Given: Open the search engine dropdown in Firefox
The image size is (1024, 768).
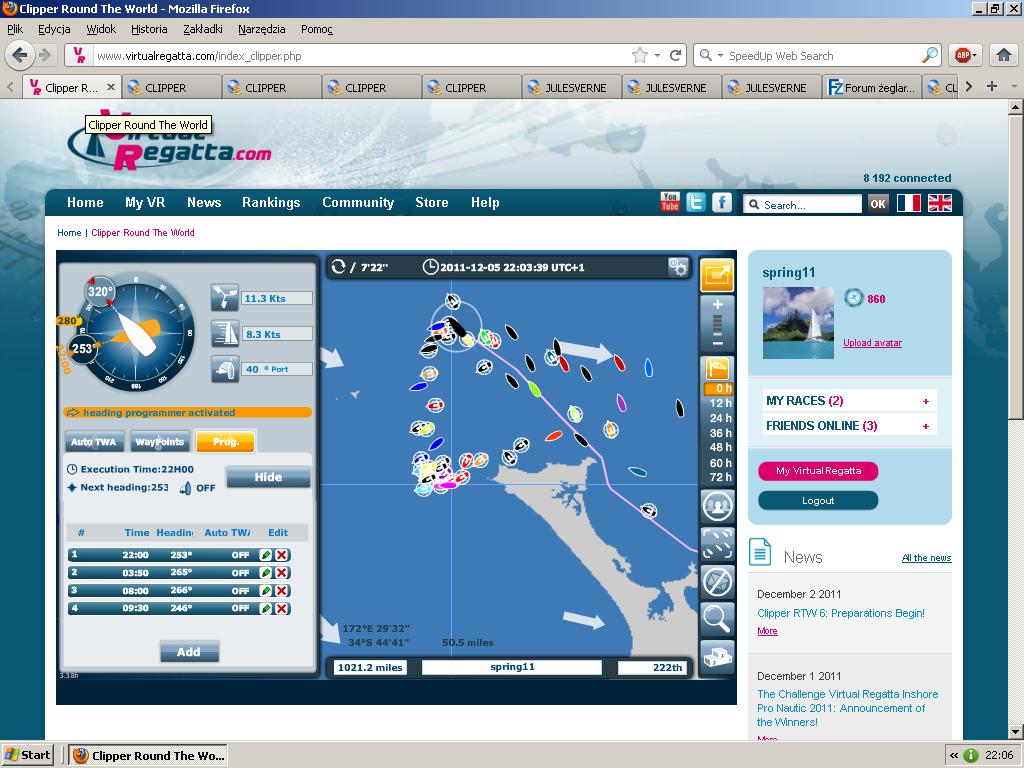Looking at the screenshot, I should pos(709,56).
